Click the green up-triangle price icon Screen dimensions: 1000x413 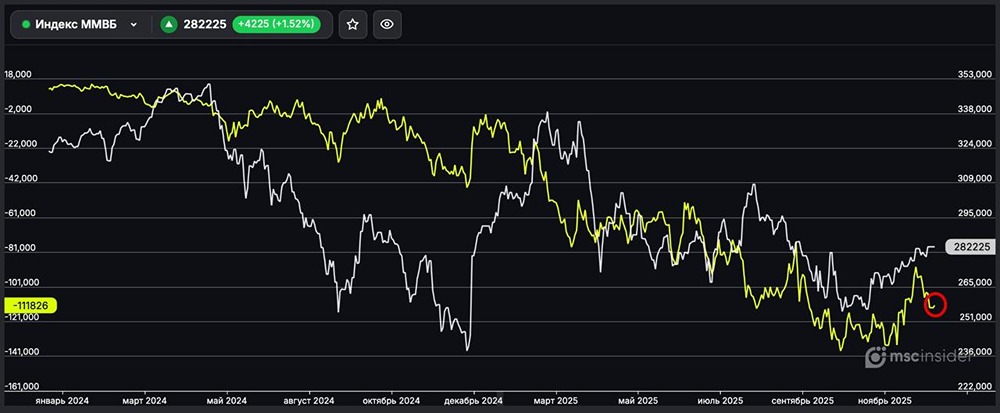[x=168, y=25]
